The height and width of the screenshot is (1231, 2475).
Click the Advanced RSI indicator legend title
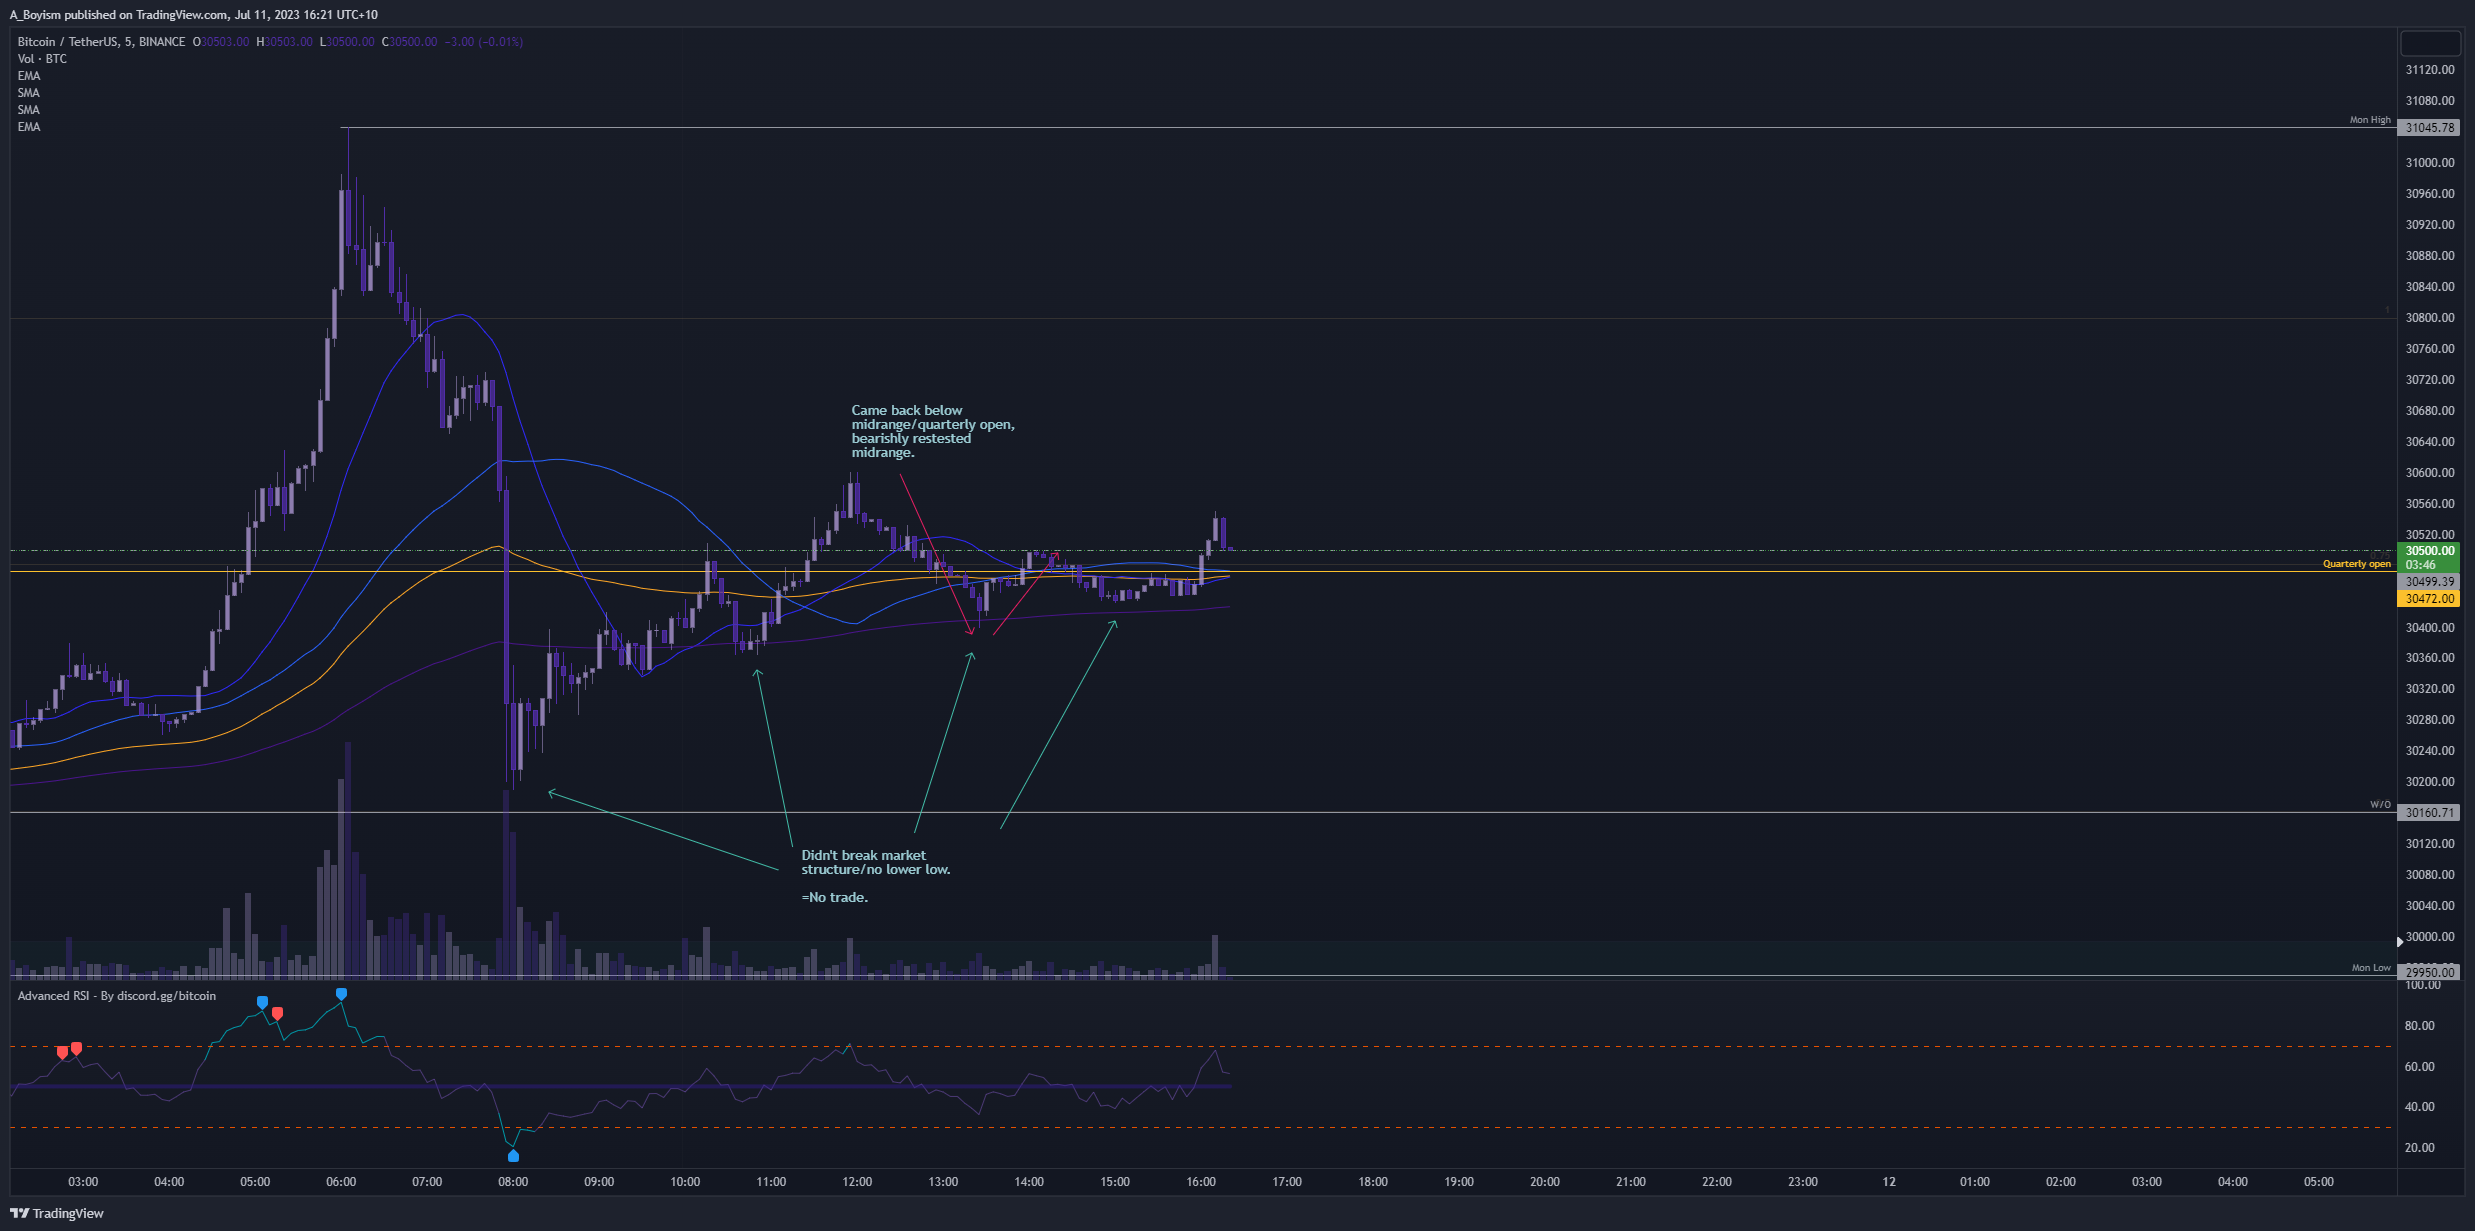[x=116, y=996]
